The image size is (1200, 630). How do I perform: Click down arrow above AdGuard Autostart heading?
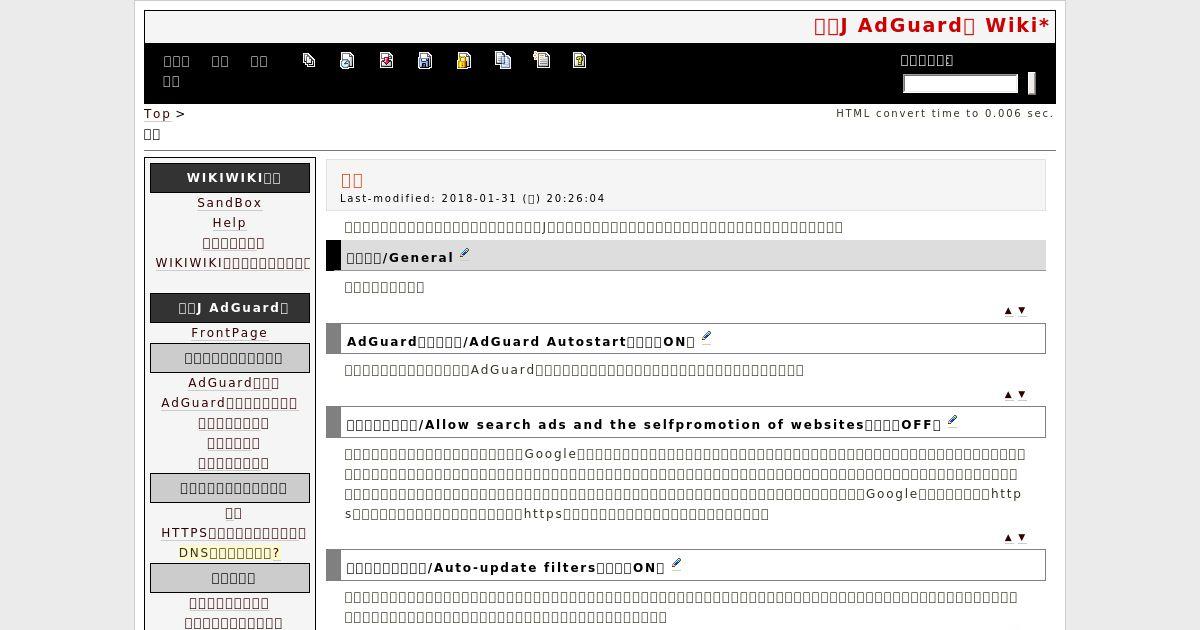[1021, 311]
